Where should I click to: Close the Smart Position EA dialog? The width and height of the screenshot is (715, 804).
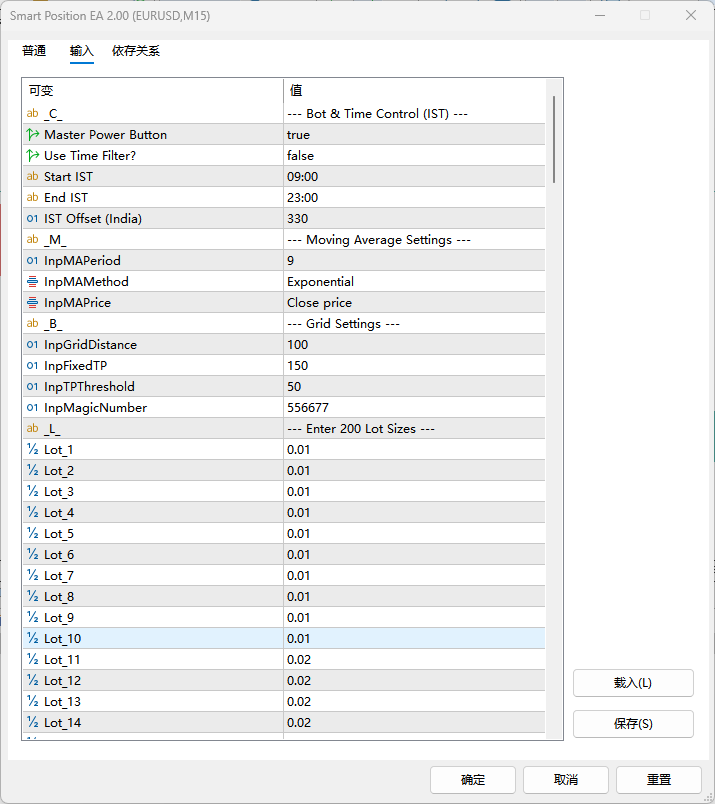pyautogui.click(x=691, y=15)
